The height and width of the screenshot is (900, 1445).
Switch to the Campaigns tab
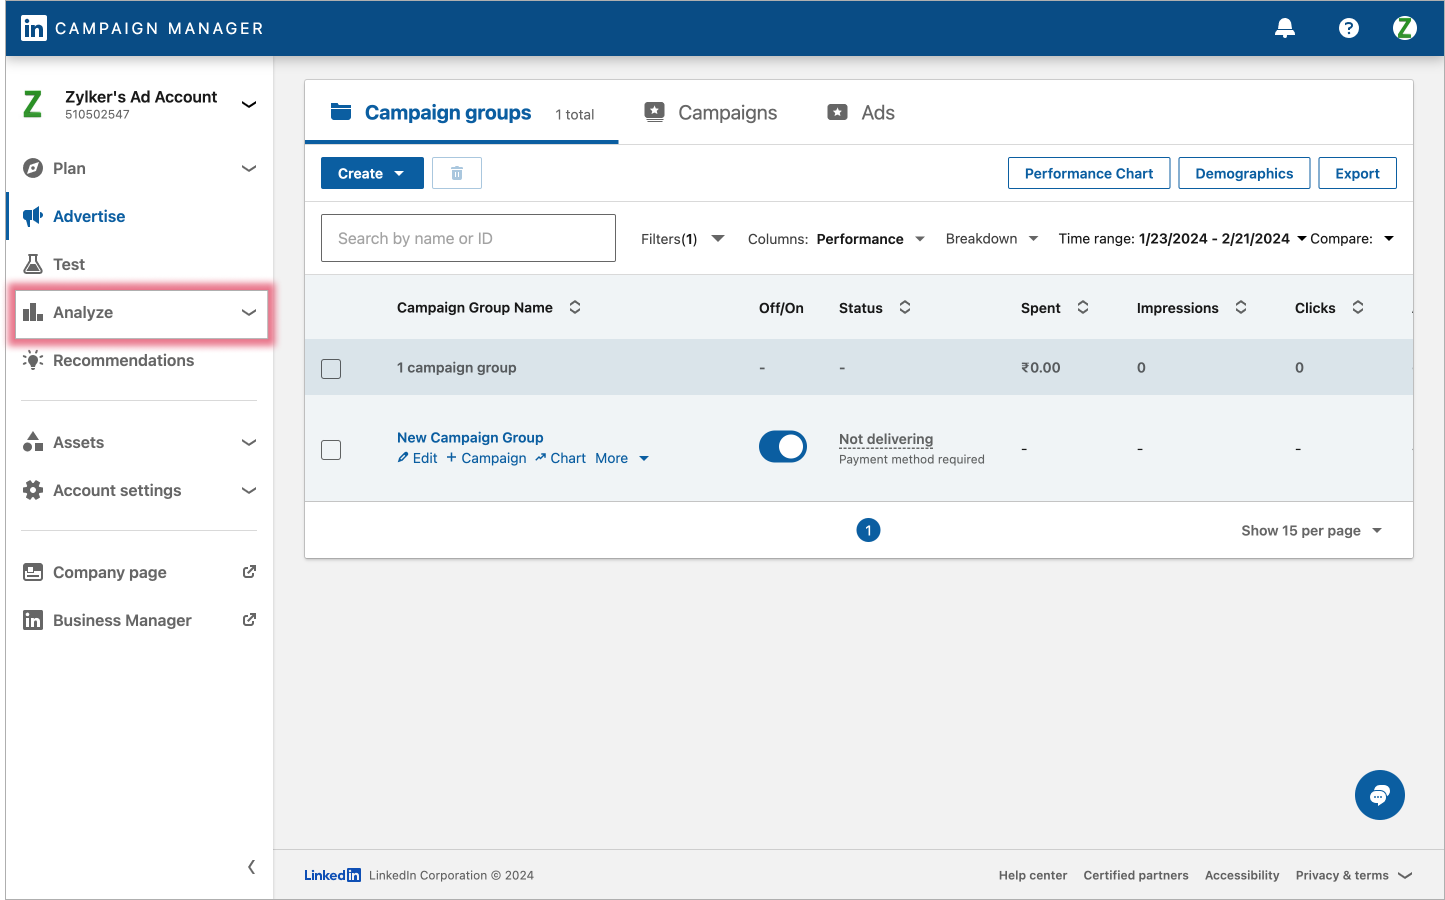point(711,113)
